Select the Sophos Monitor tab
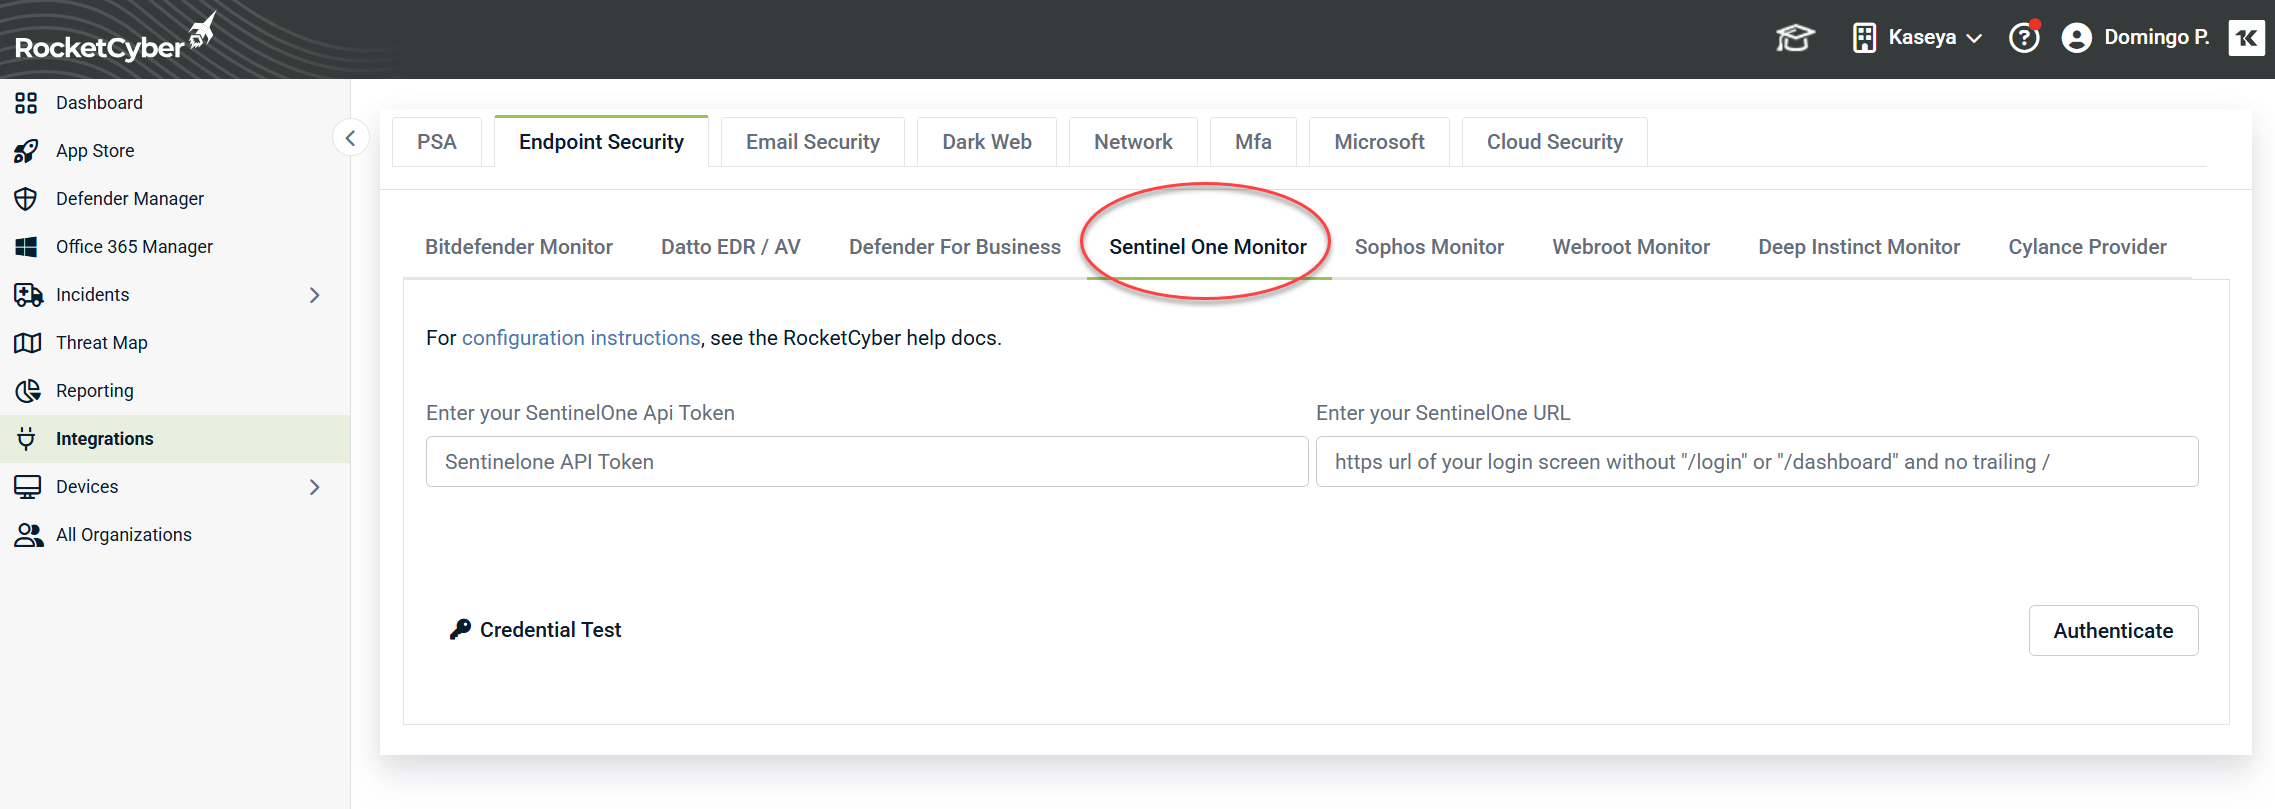 tap(1428, 247)
